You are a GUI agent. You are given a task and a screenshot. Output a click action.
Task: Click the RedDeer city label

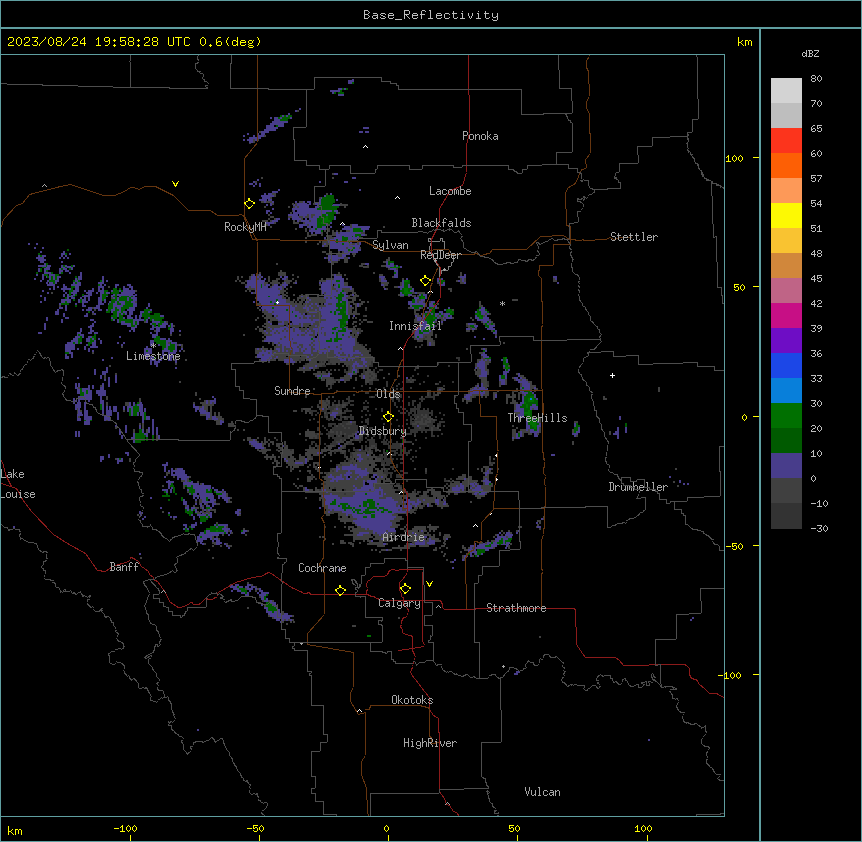point(440,255)
